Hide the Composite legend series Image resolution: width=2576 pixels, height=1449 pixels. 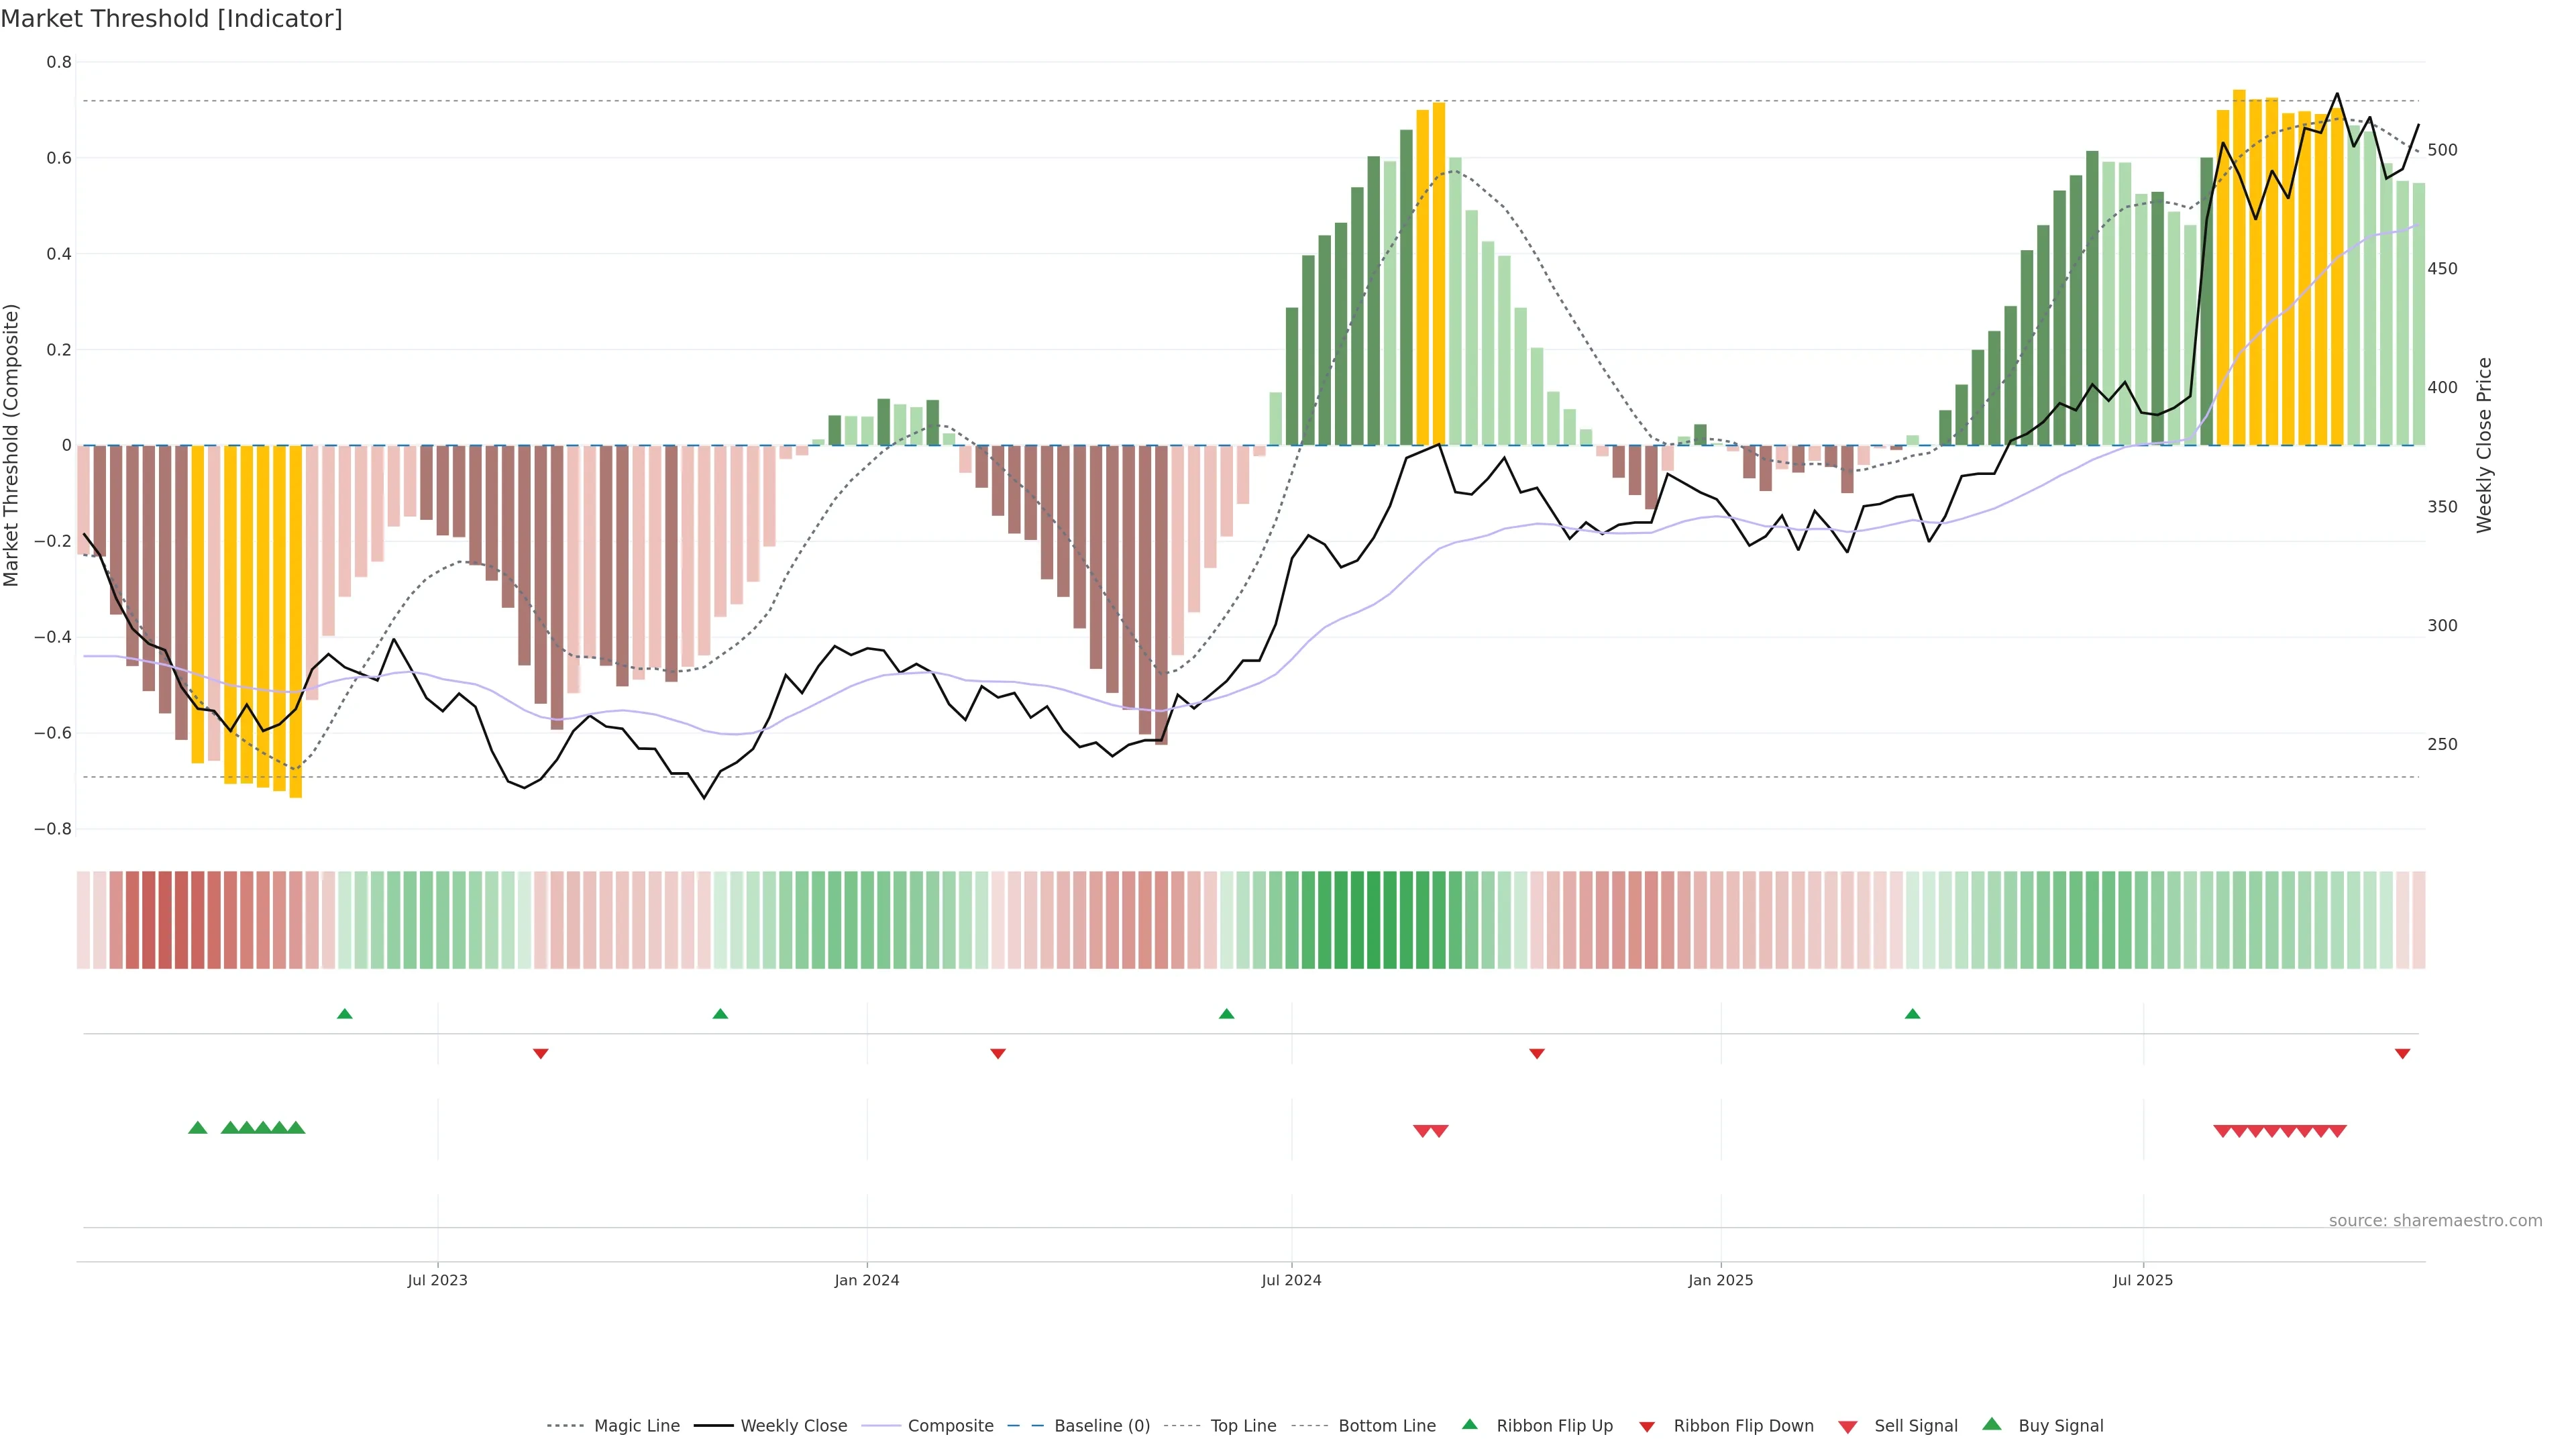tap(950, 1425)
